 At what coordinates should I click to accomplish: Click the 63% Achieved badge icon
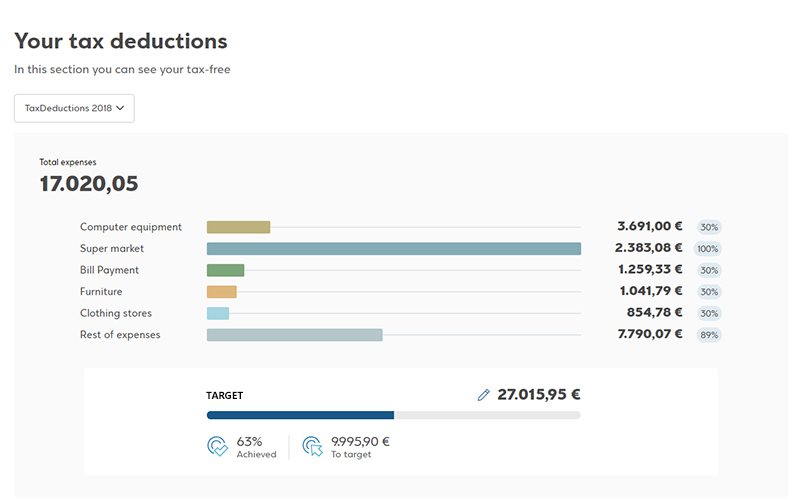(x=217, y=446)
